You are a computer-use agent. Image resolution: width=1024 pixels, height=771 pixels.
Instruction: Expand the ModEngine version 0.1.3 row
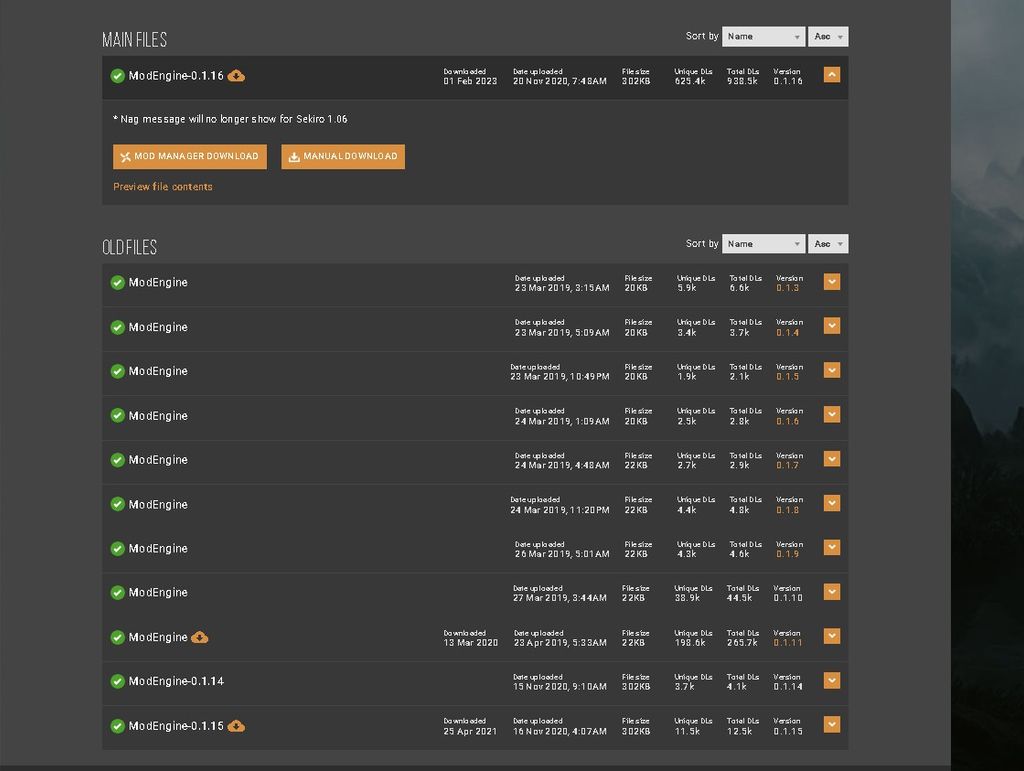click(831, 282)
